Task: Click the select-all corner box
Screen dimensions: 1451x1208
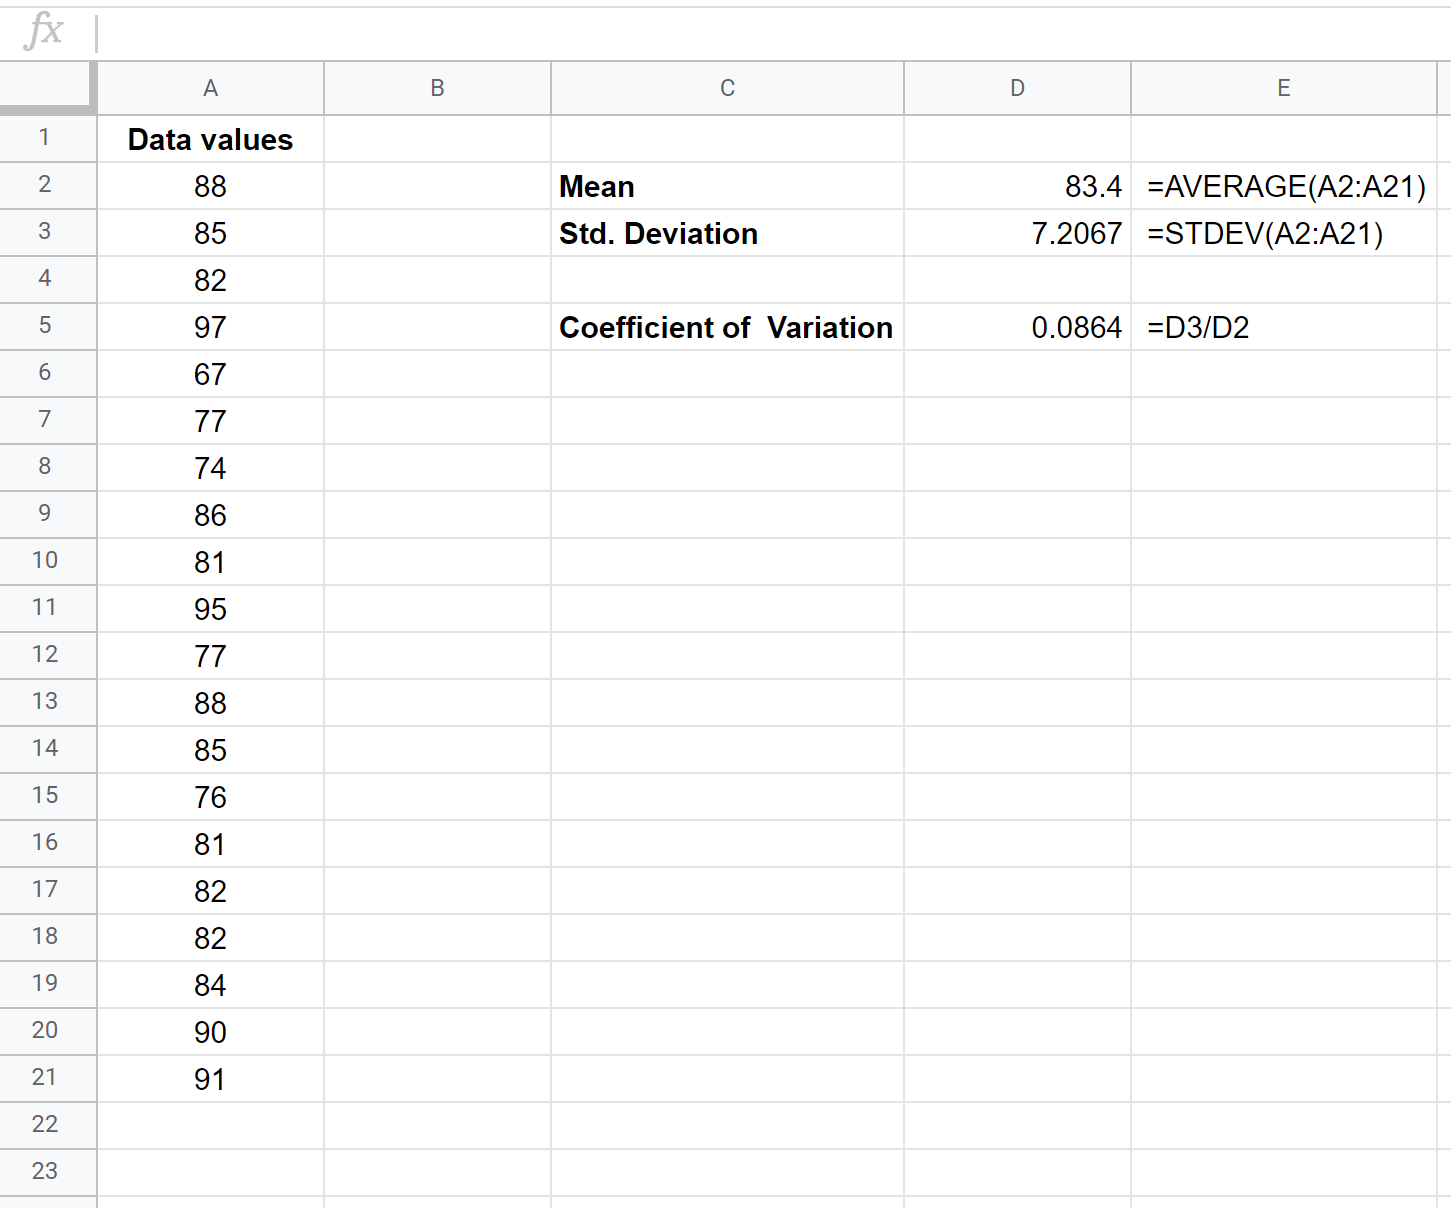Action: click(x=47, y=87)
